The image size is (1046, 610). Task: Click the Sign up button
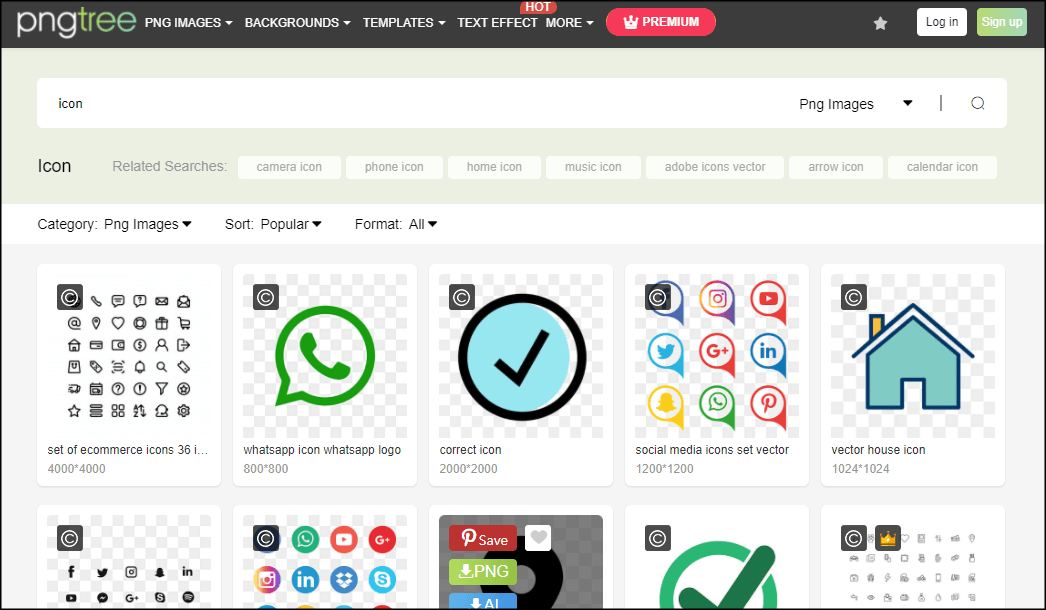click(x=1001, y=22)
